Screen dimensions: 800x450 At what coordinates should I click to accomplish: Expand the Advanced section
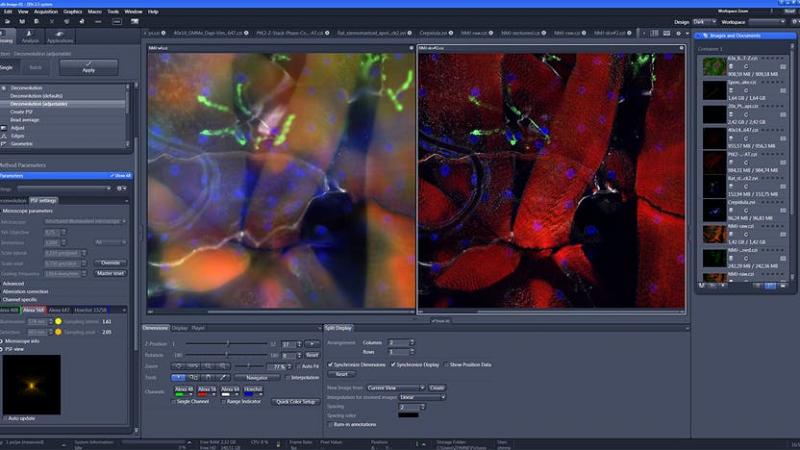click(x=13, y=283)
